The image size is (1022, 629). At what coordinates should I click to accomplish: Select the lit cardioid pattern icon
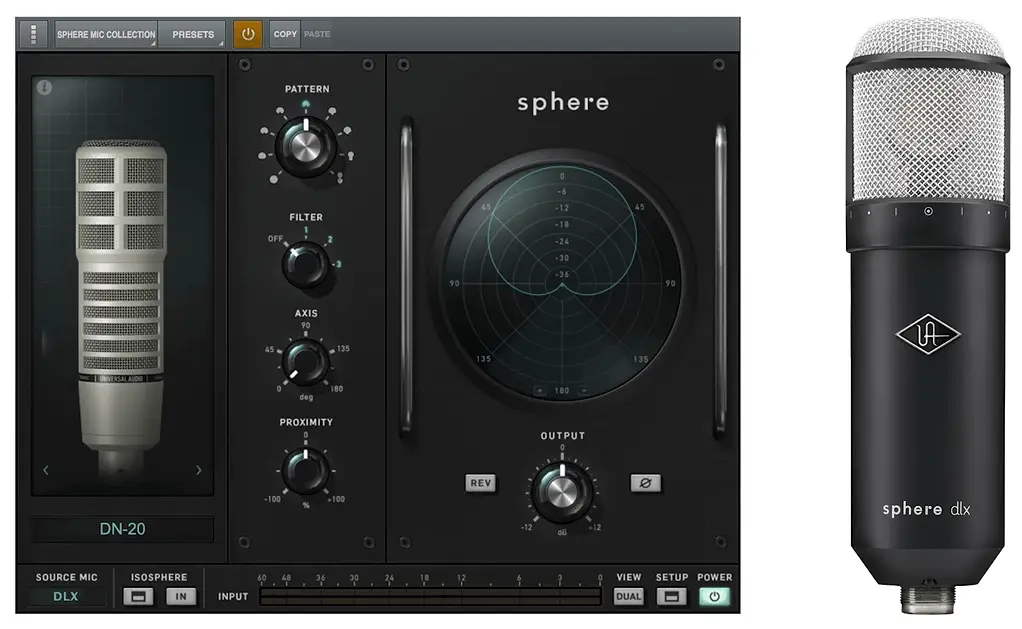pyautogui.click(x=306, y=104)
